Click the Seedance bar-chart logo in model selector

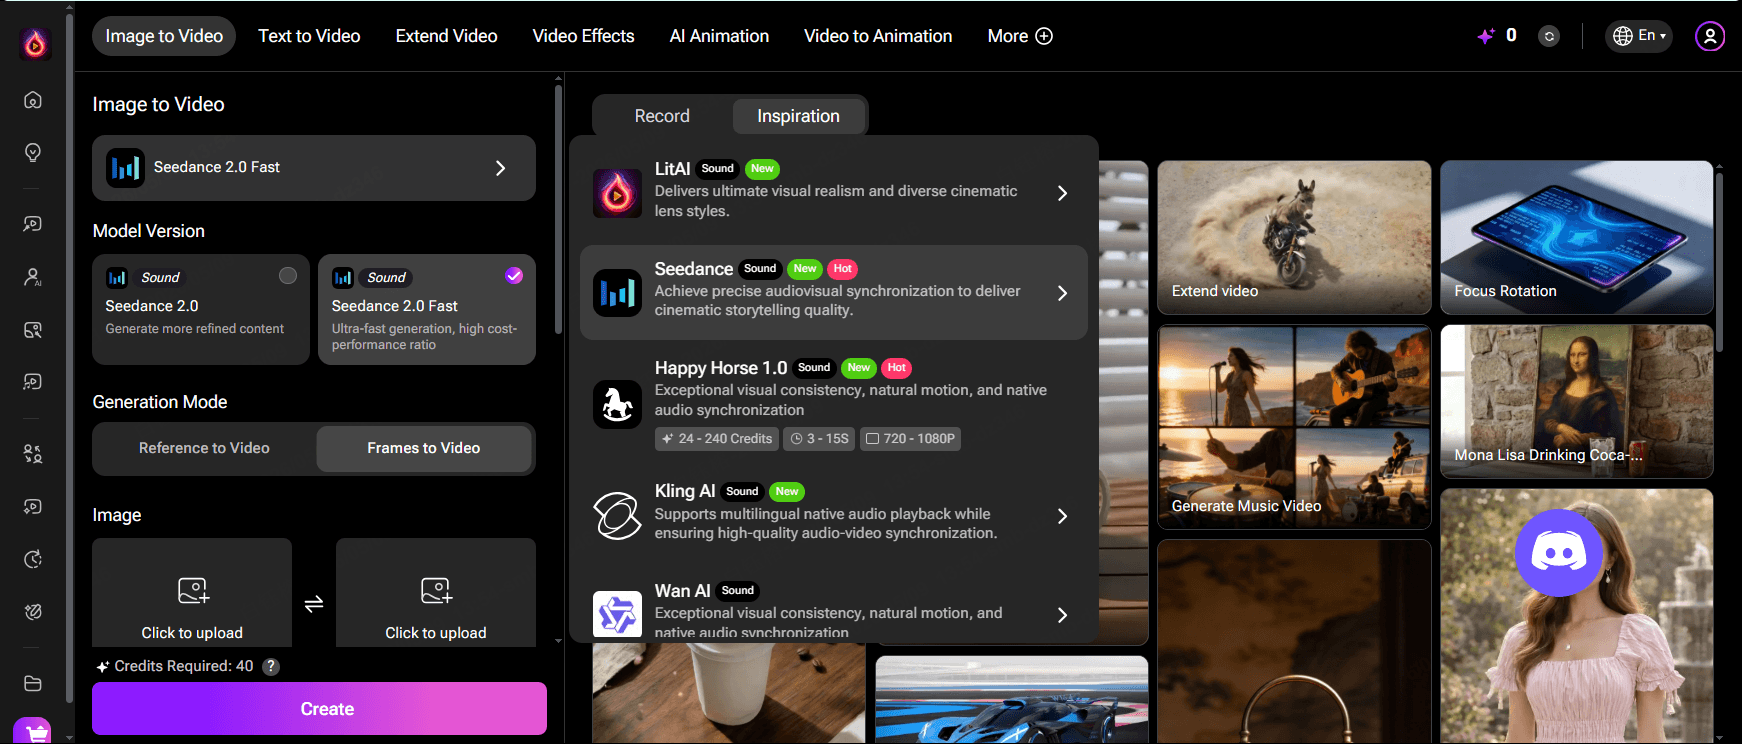click(x=126, y=168)
